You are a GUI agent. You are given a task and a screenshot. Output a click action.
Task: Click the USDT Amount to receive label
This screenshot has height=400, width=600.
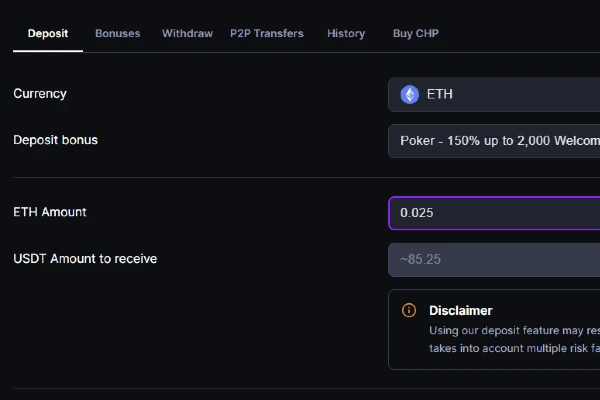pos(85,259)
